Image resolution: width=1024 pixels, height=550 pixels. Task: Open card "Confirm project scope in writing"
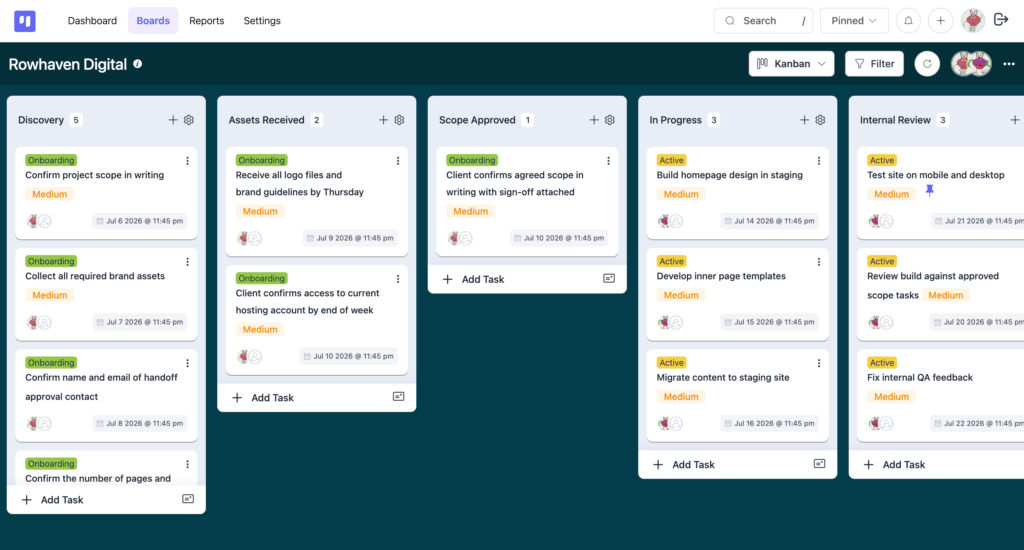coord(95,175)
